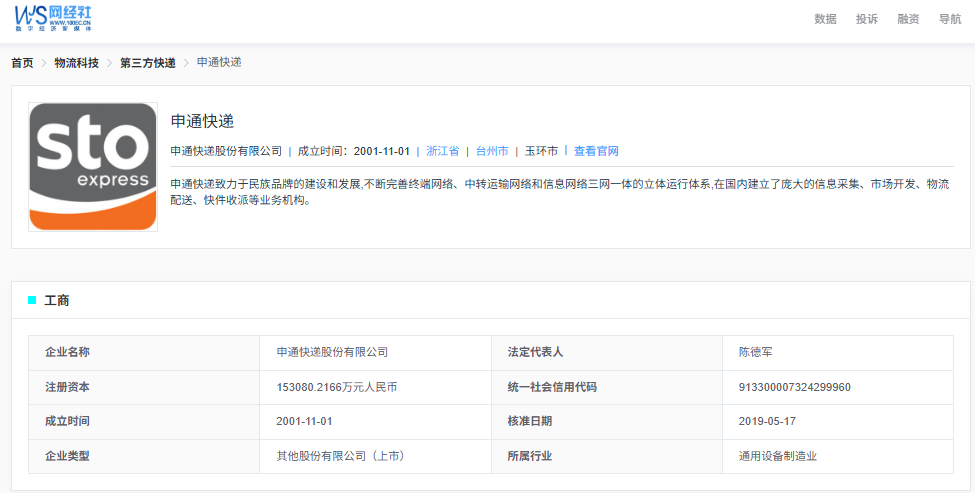Click the 所属行业 label cell
This screenshot has width=975, height=493.
pos(607,456)
